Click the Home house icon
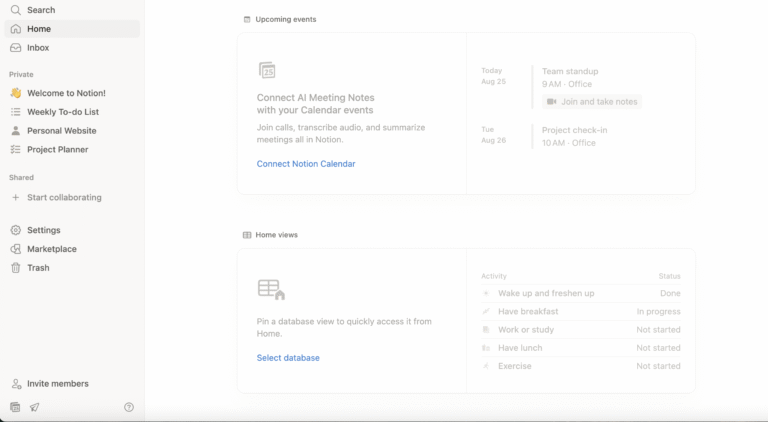Viewport: 768px width, 422px height. (x=16, y=29)
